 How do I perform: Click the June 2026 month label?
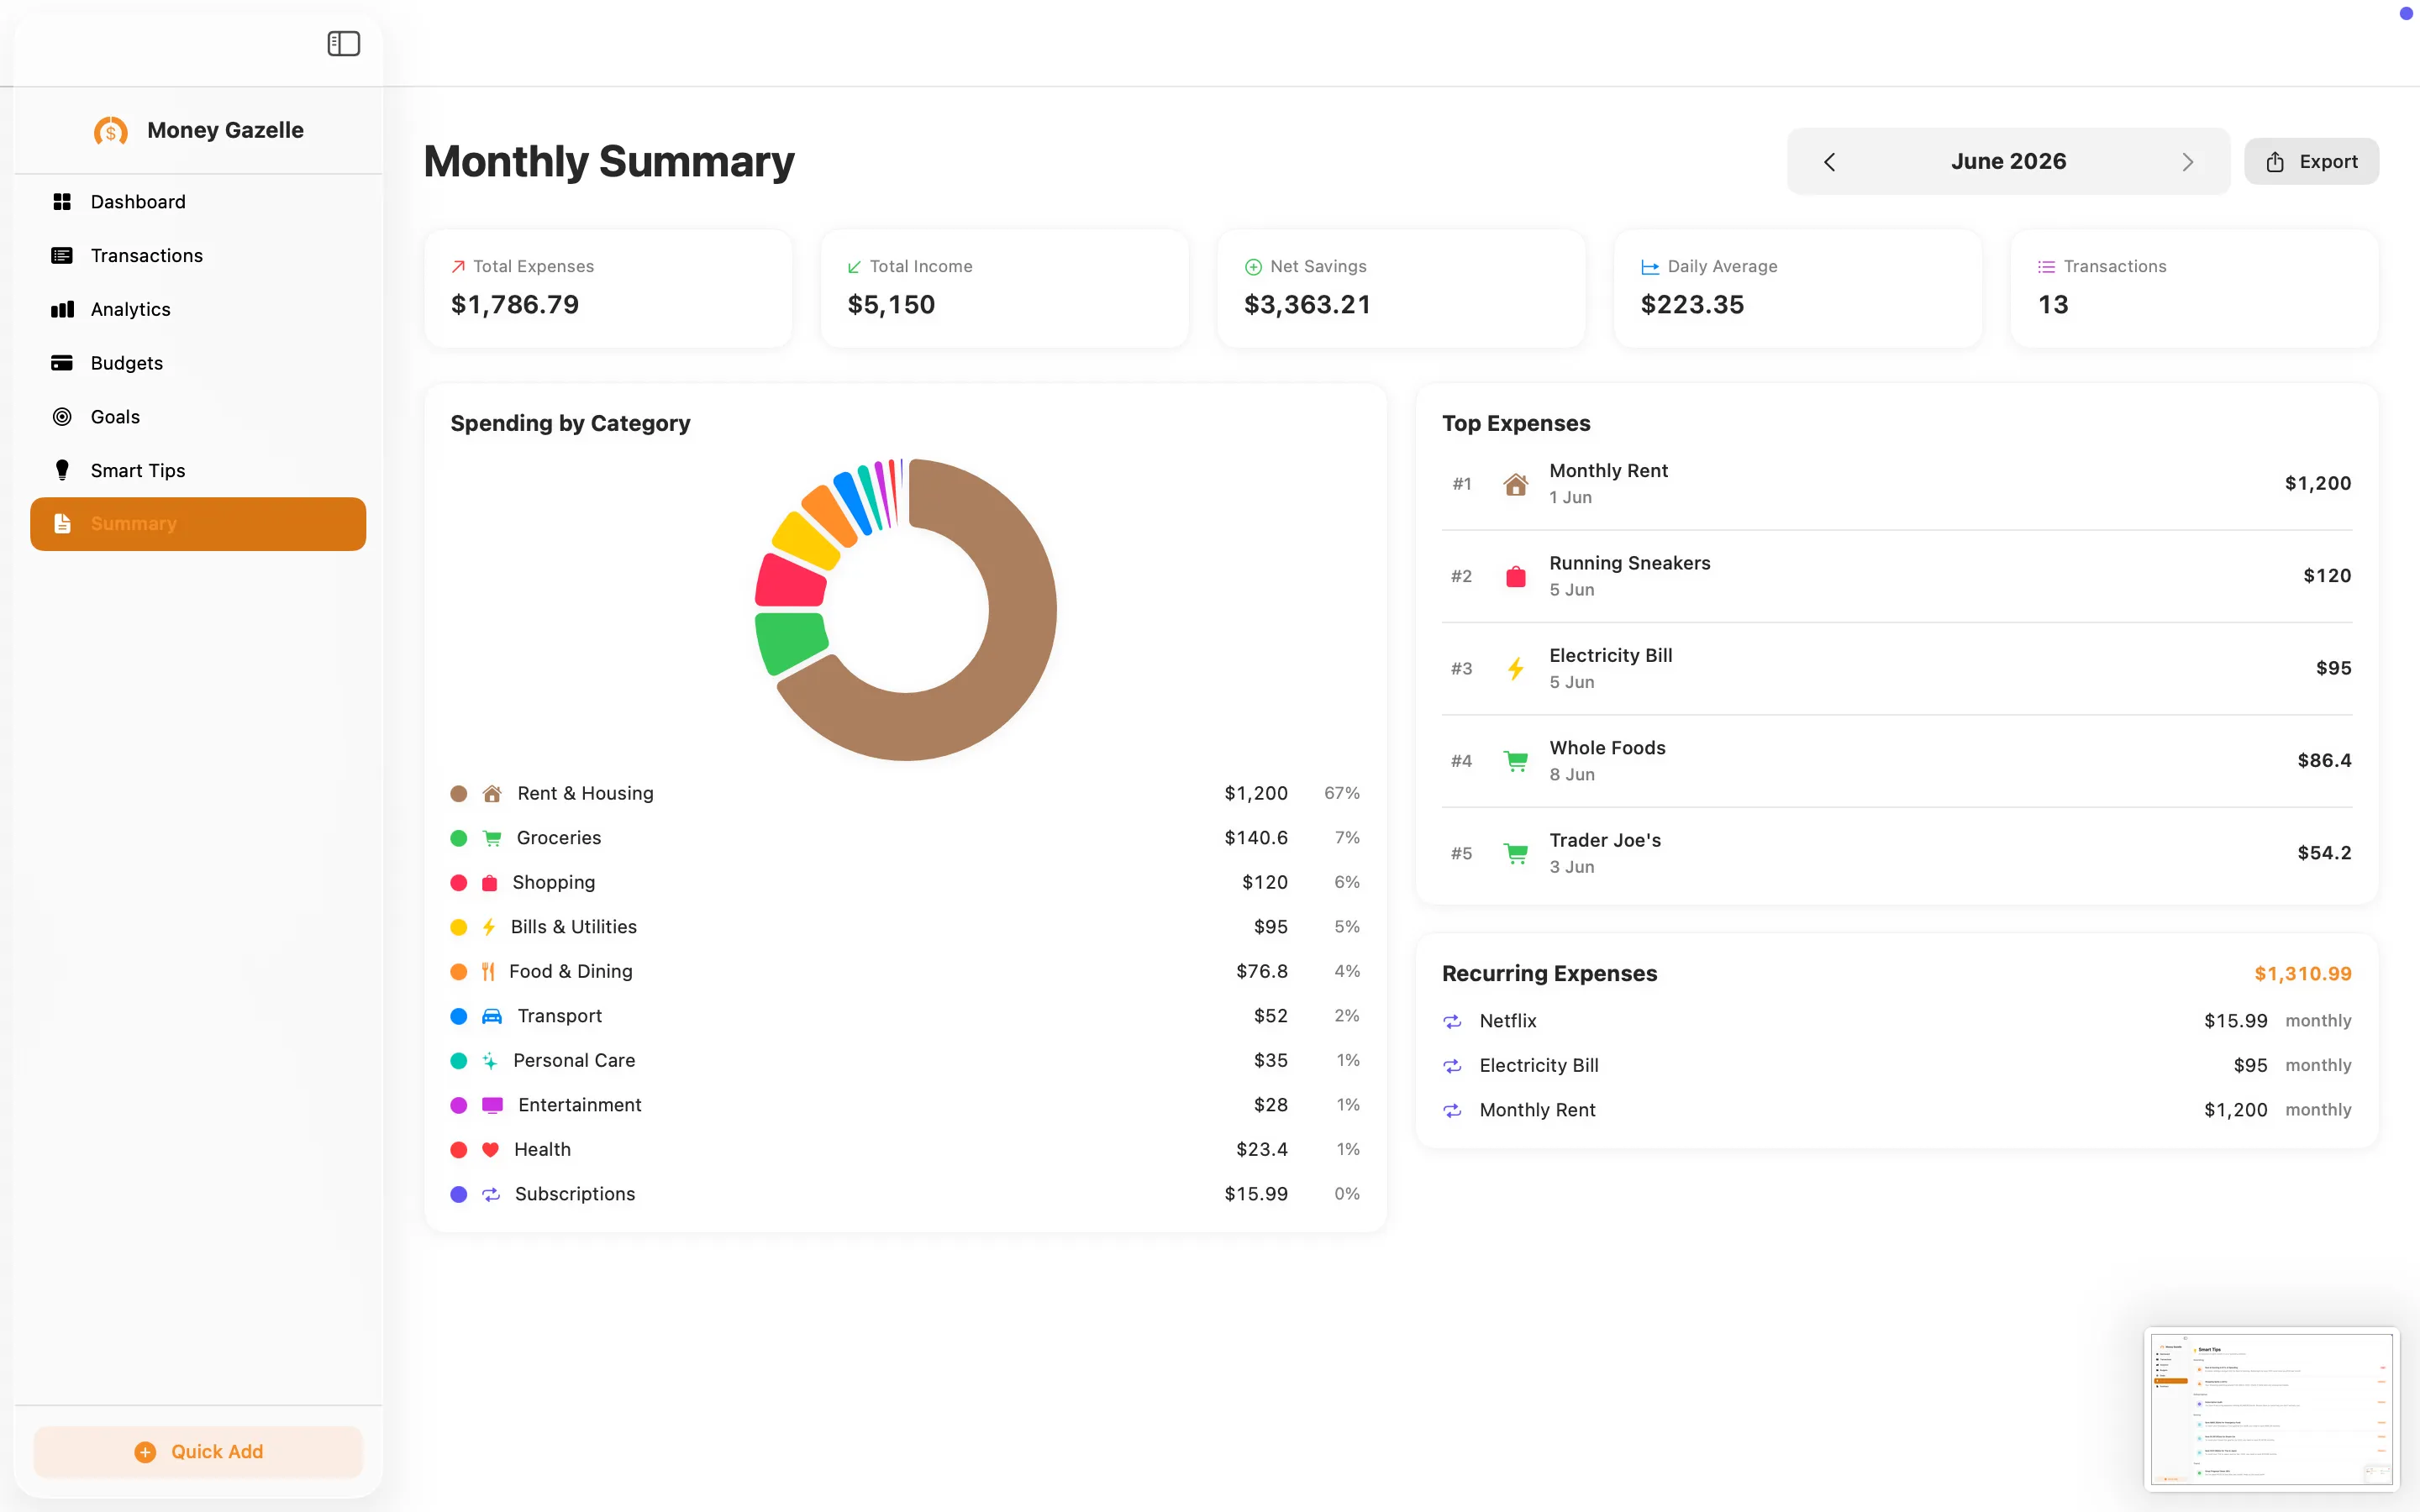coord(2008,162)
